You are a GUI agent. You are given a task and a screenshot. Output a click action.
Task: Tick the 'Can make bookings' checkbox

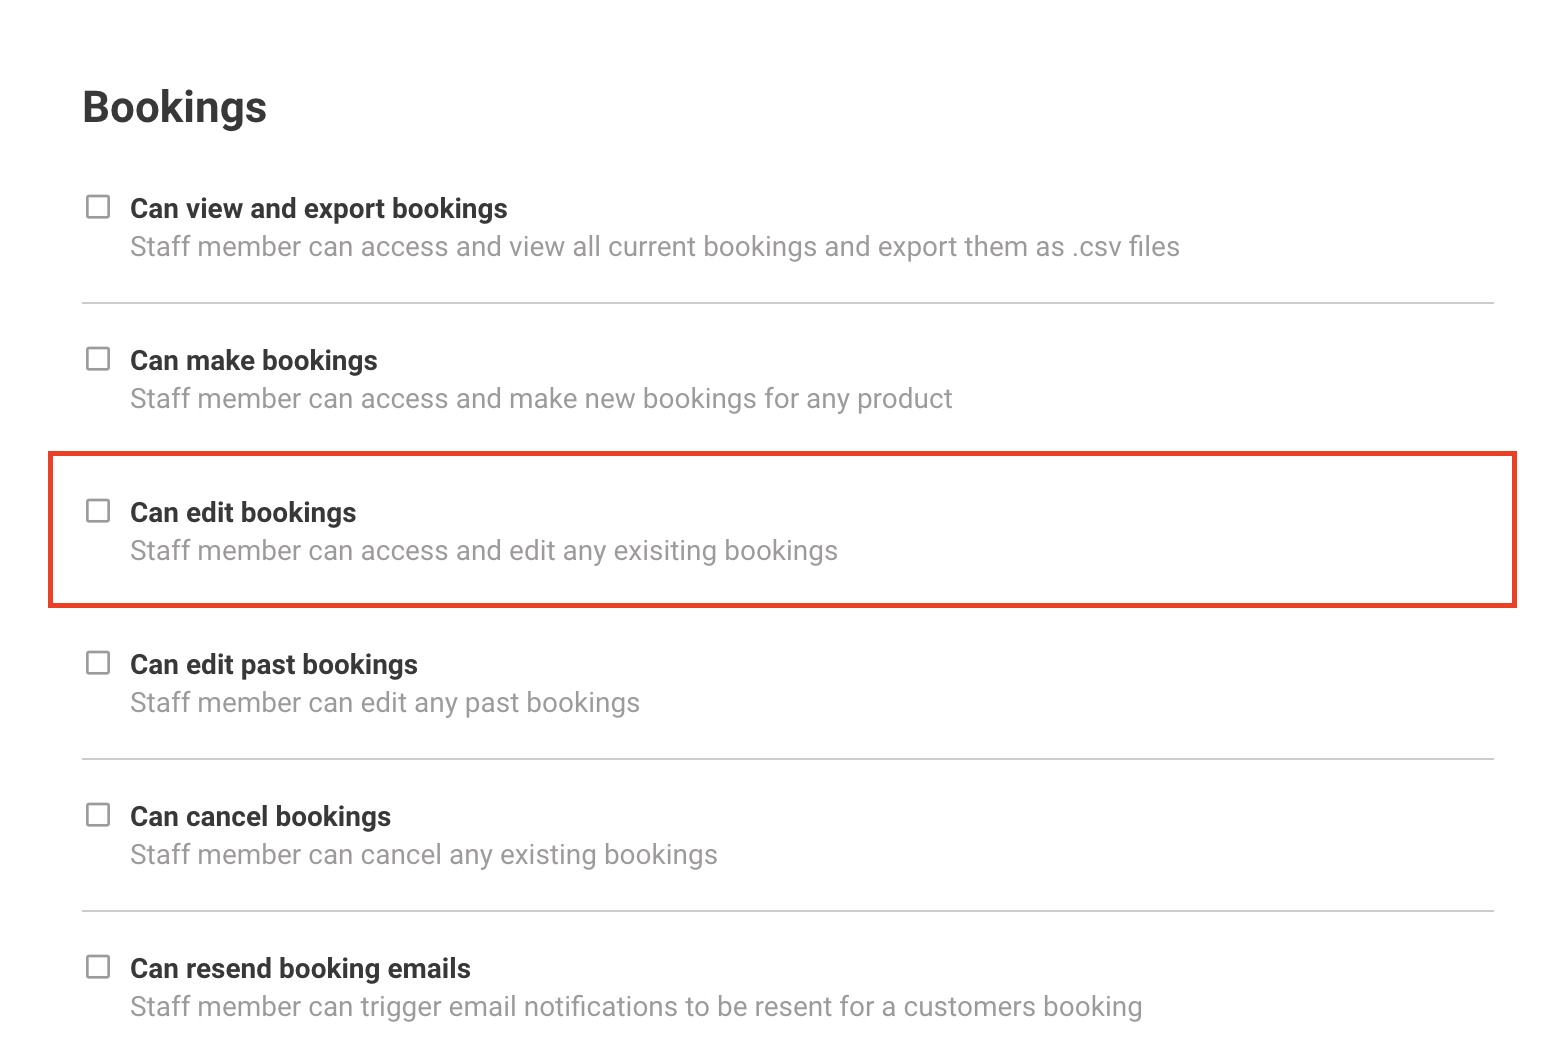[98, 359]
